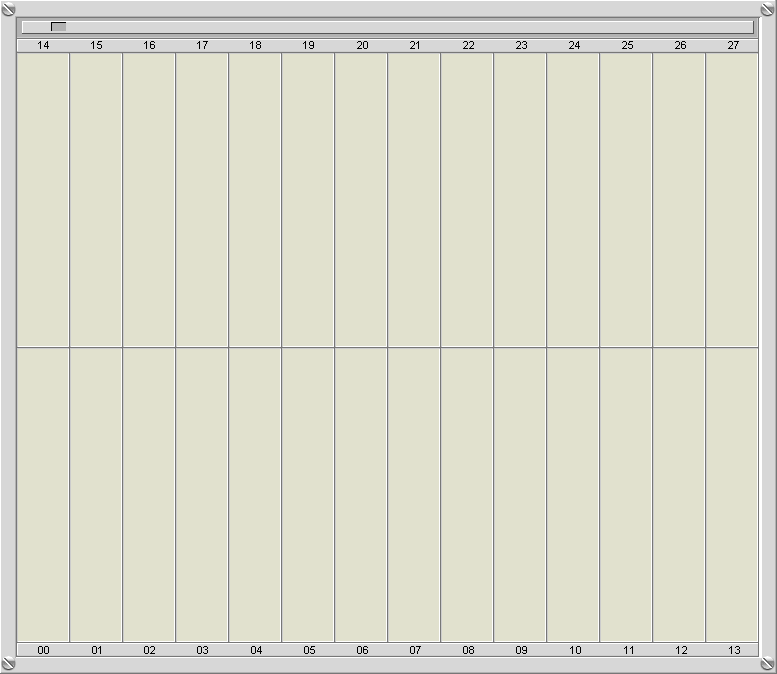The height and width of the screenshot is (674, 777).
Task: Pick the lower slot above label 06
Action: click(361, 495)
